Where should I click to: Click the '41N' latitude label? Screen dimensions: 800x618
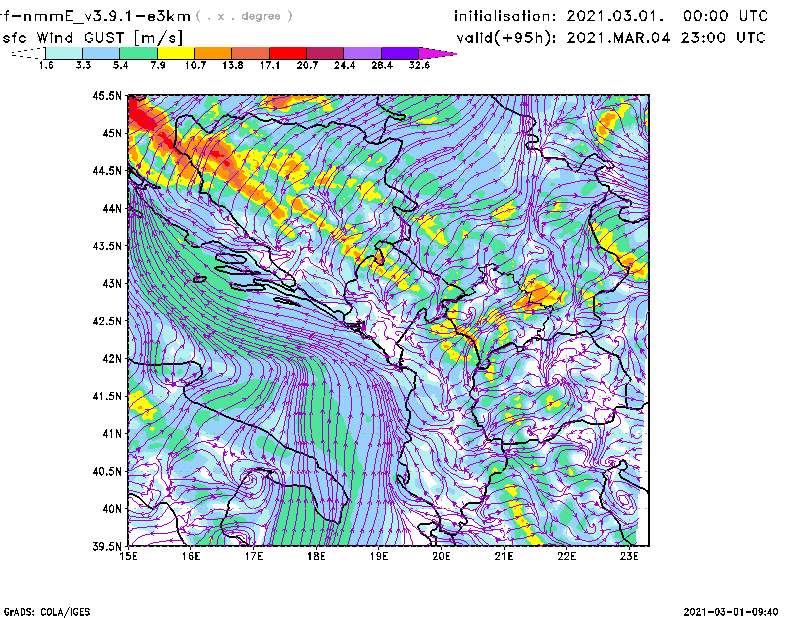(x=112, y=434)
